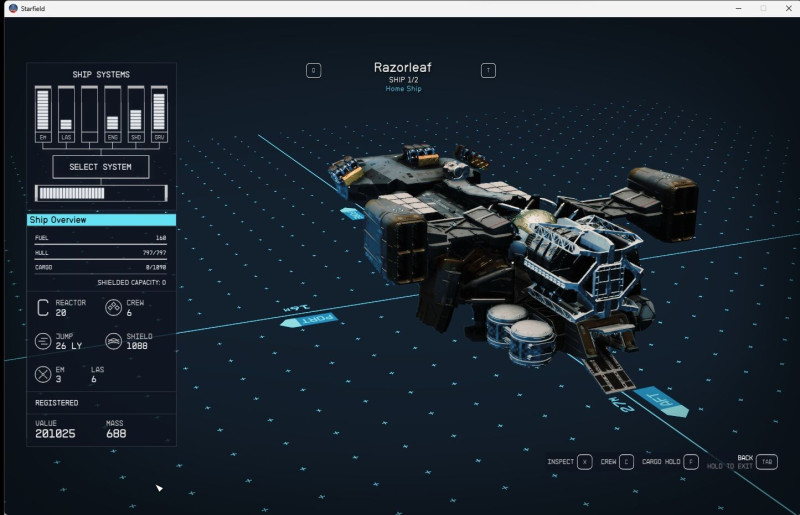The image size is (800, 515).
Task: Switch to previous ship with Q key icon
Action: coord(313,70)
